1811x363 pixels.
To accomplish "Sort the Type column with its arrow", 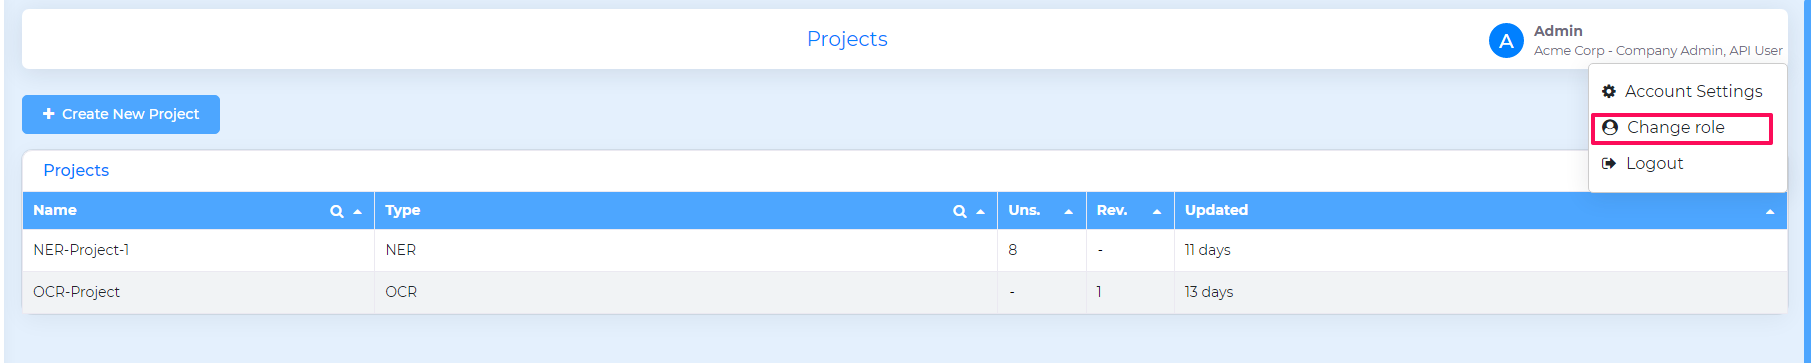I will coord(980,212).
